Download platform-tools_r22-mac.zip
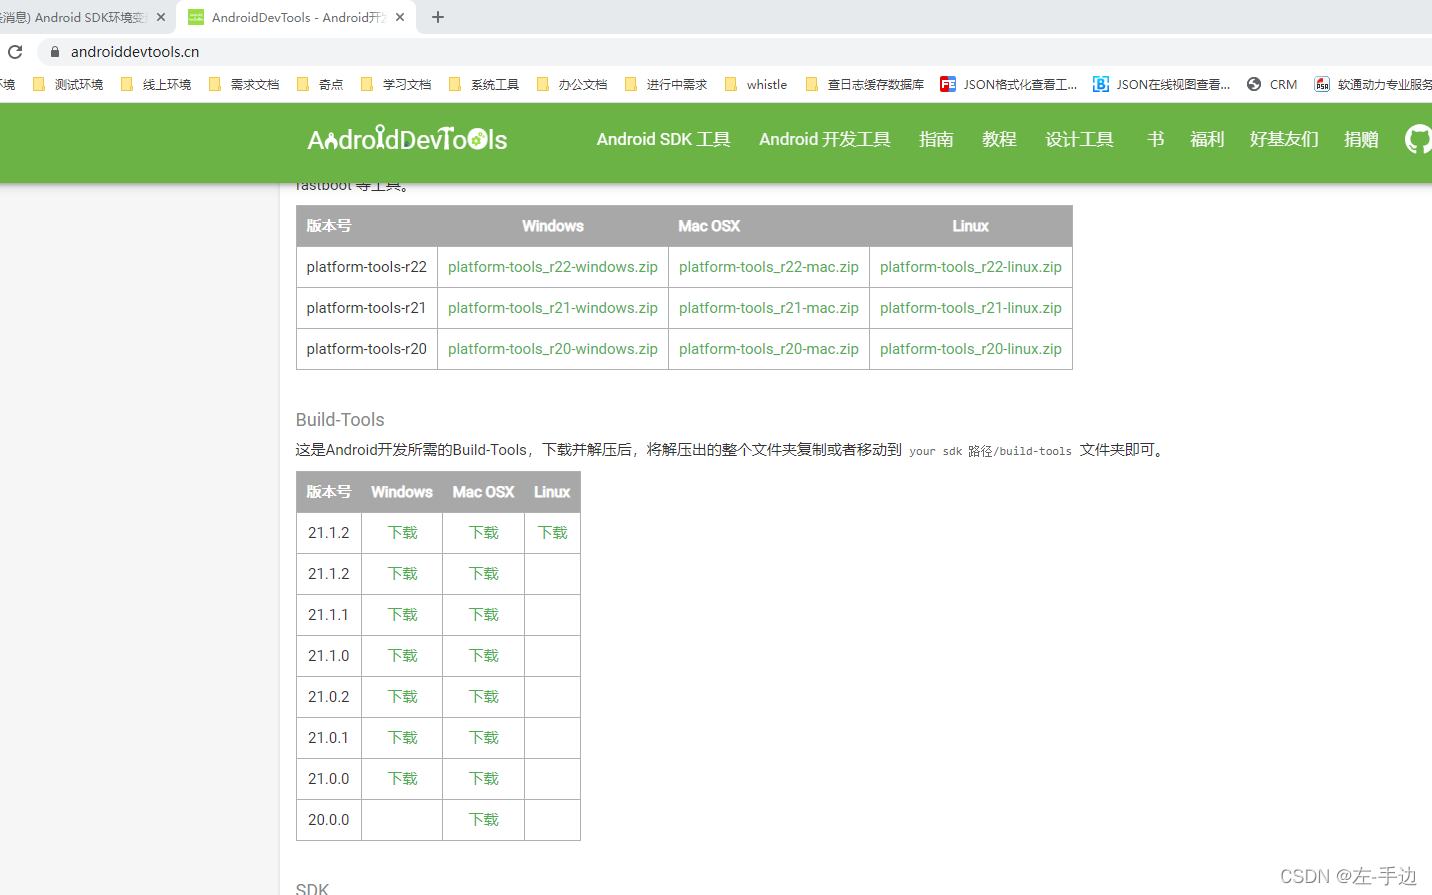 click(769, 267)
